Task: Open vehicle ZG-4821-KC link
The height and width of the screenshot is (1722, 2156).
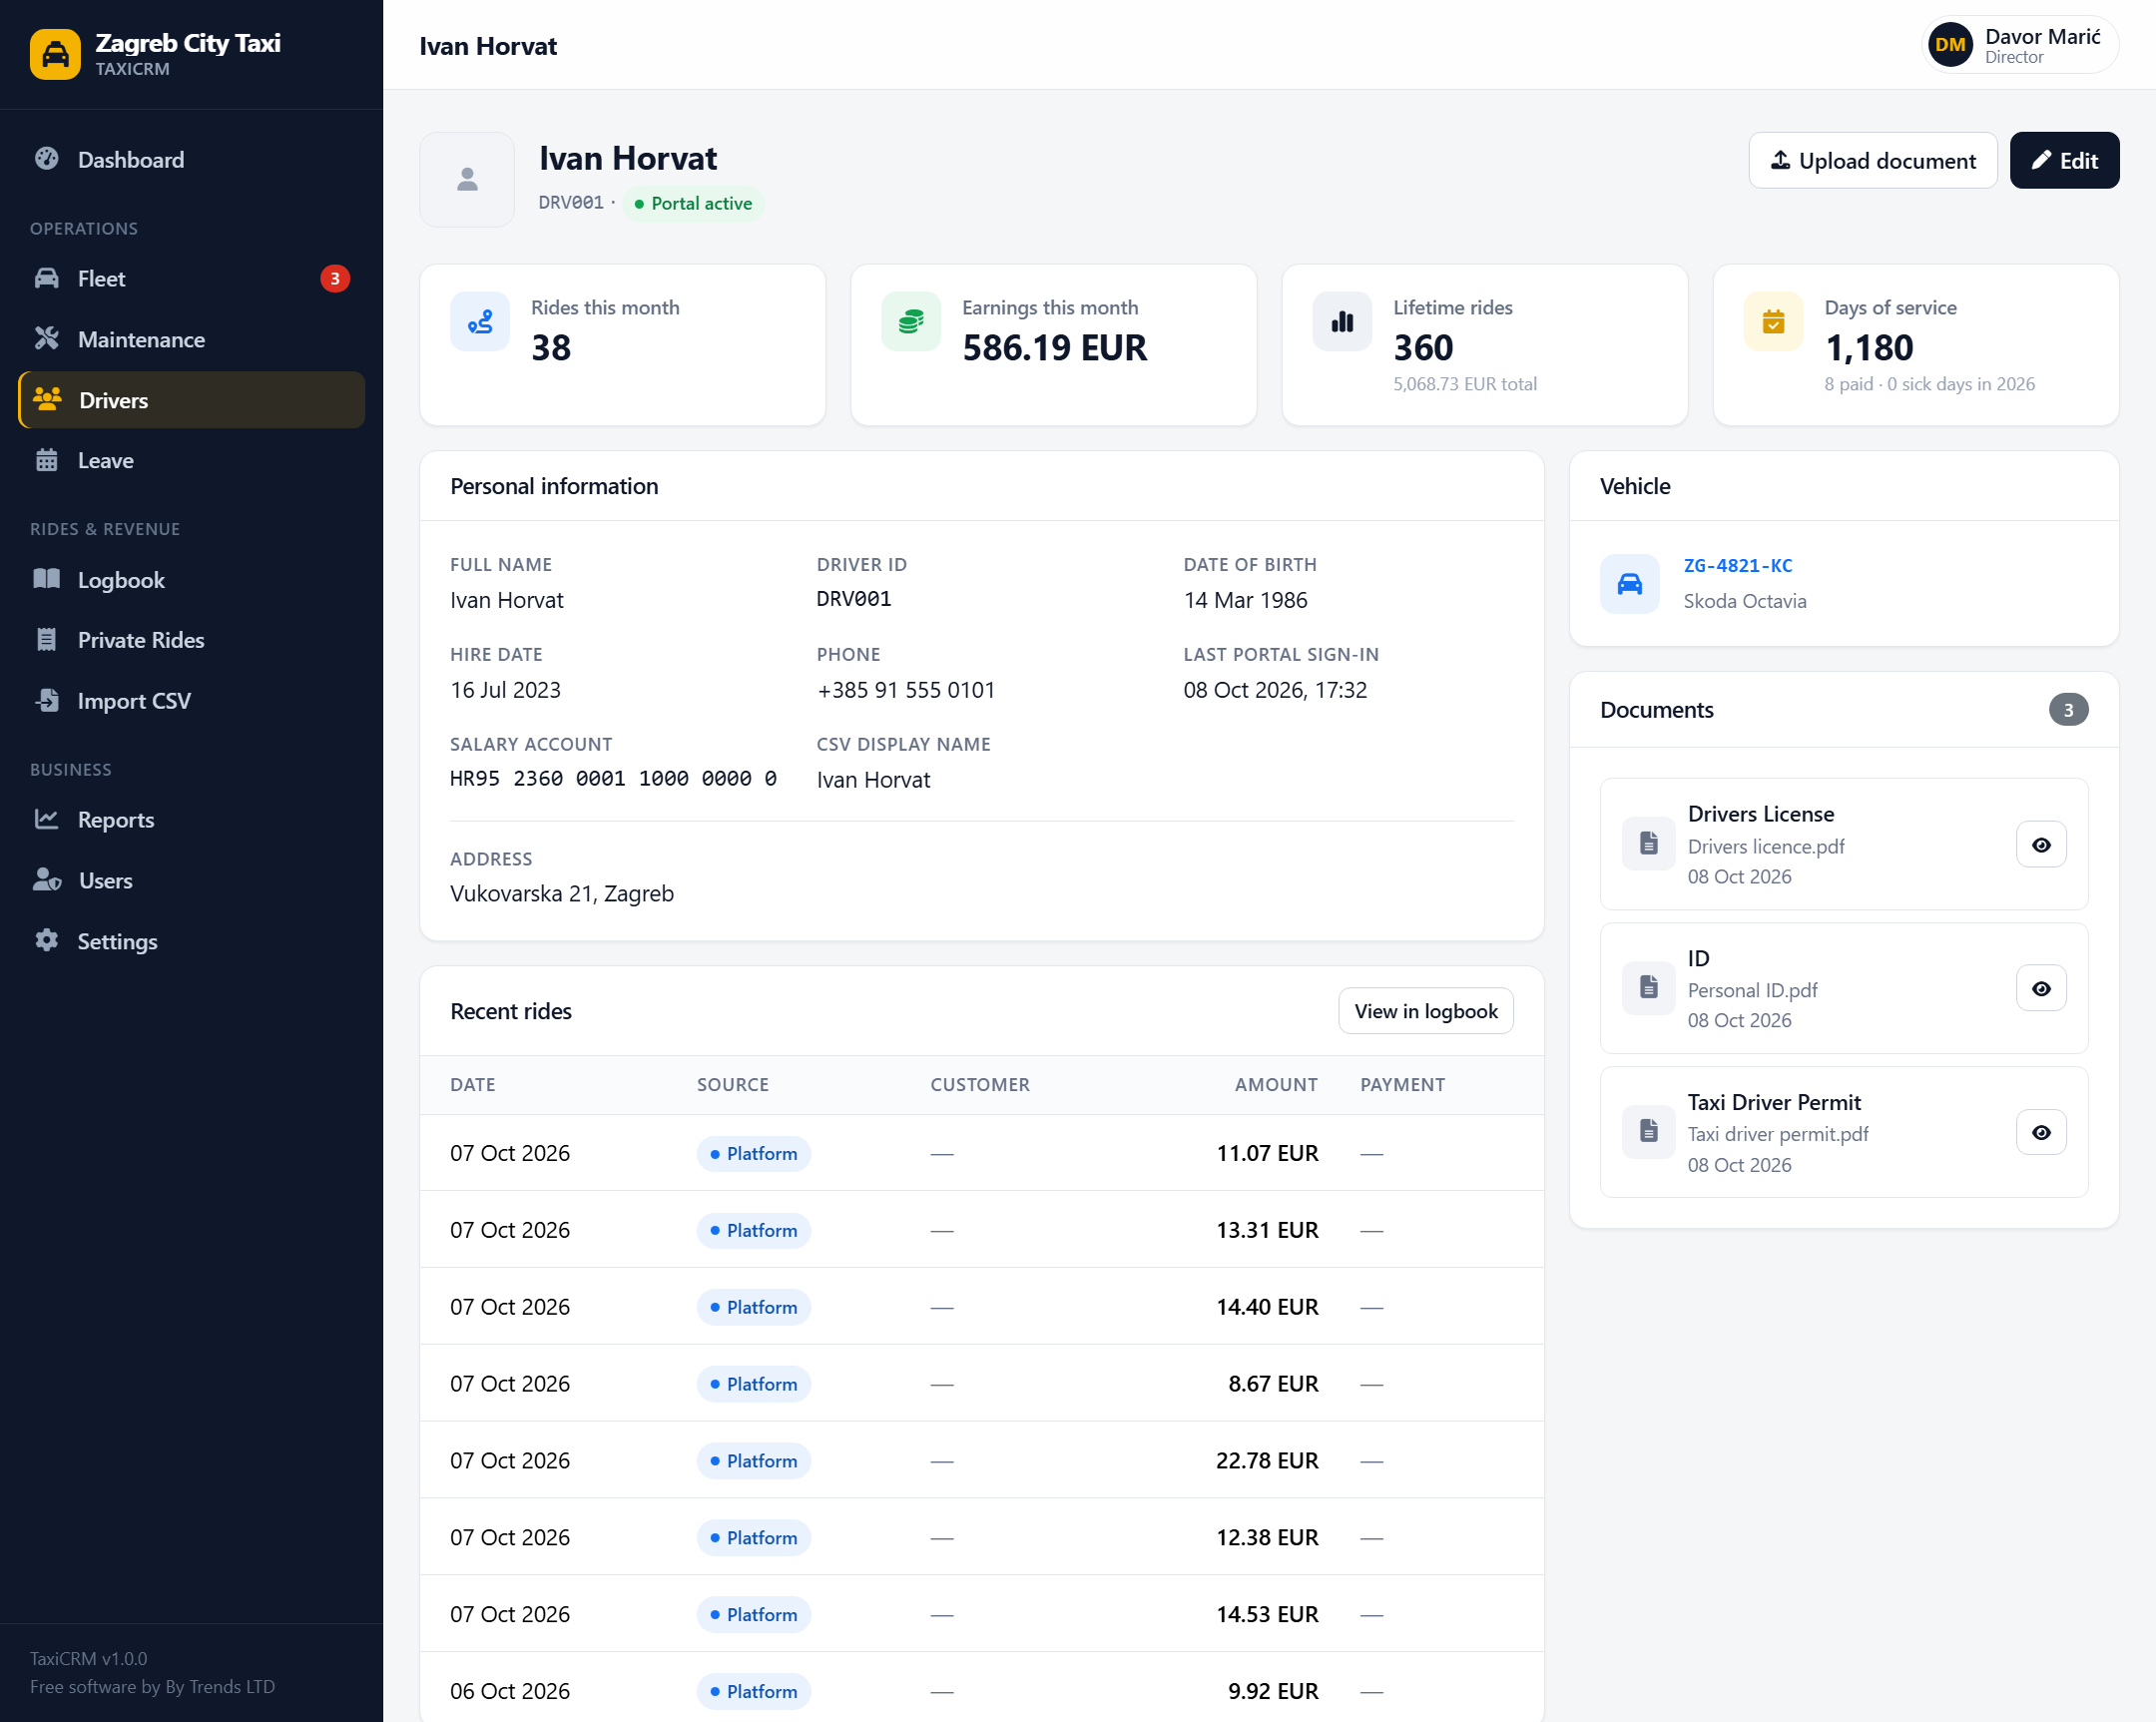Action: pyautogui.click(x=1738, y=565)
